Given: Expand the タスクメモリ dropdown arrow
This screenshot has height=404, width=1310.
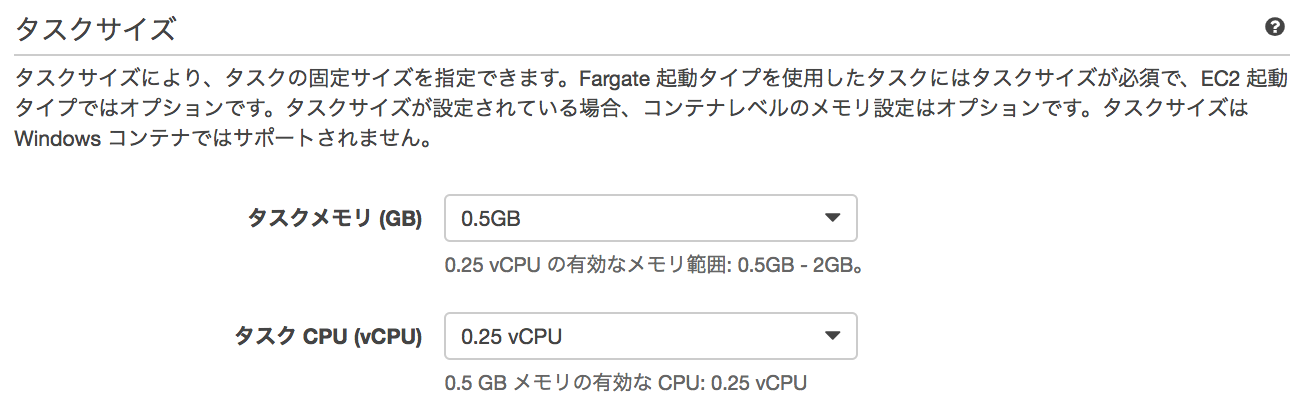Looking at the screenshot, I should coord(832,218).
